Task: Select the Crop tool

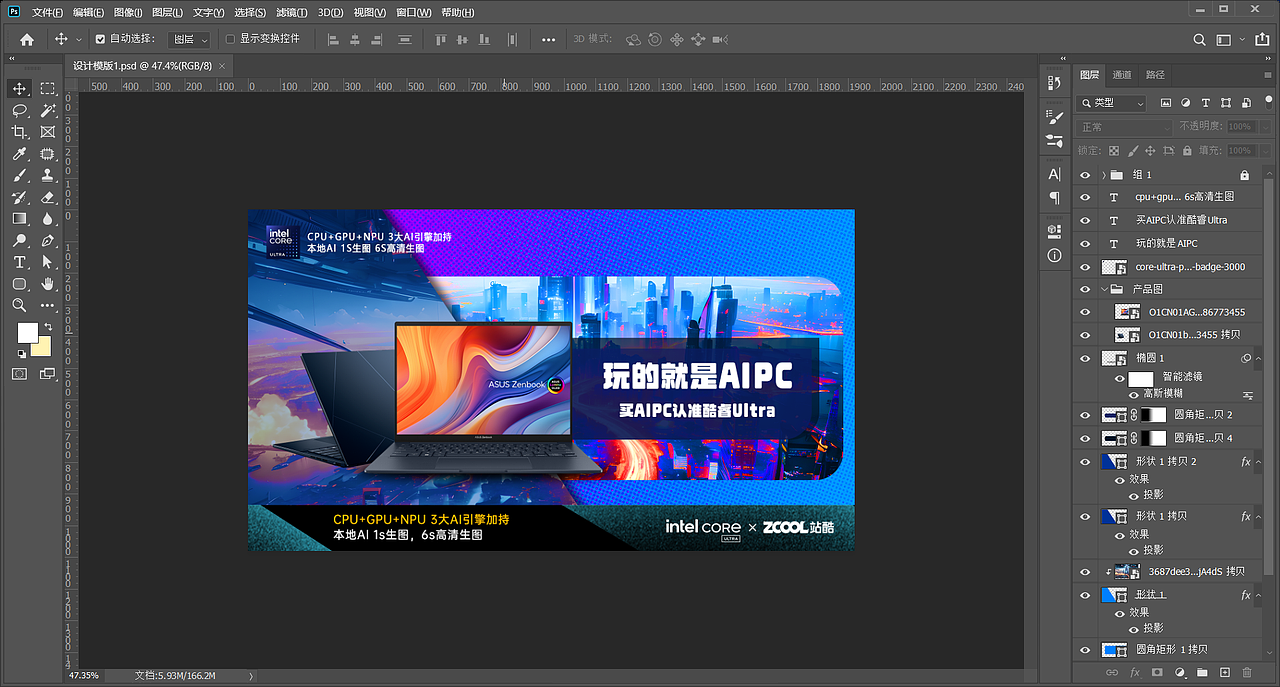Action: [19, 132]
